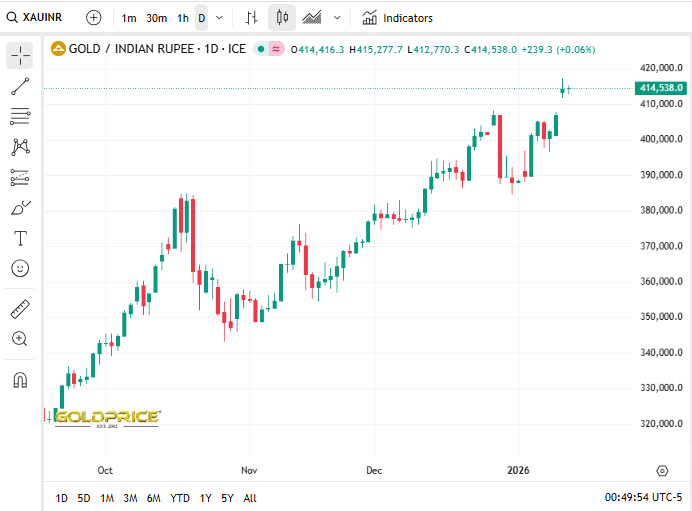Open the Indicators menu
692x511 pixels.
[397, 18]
